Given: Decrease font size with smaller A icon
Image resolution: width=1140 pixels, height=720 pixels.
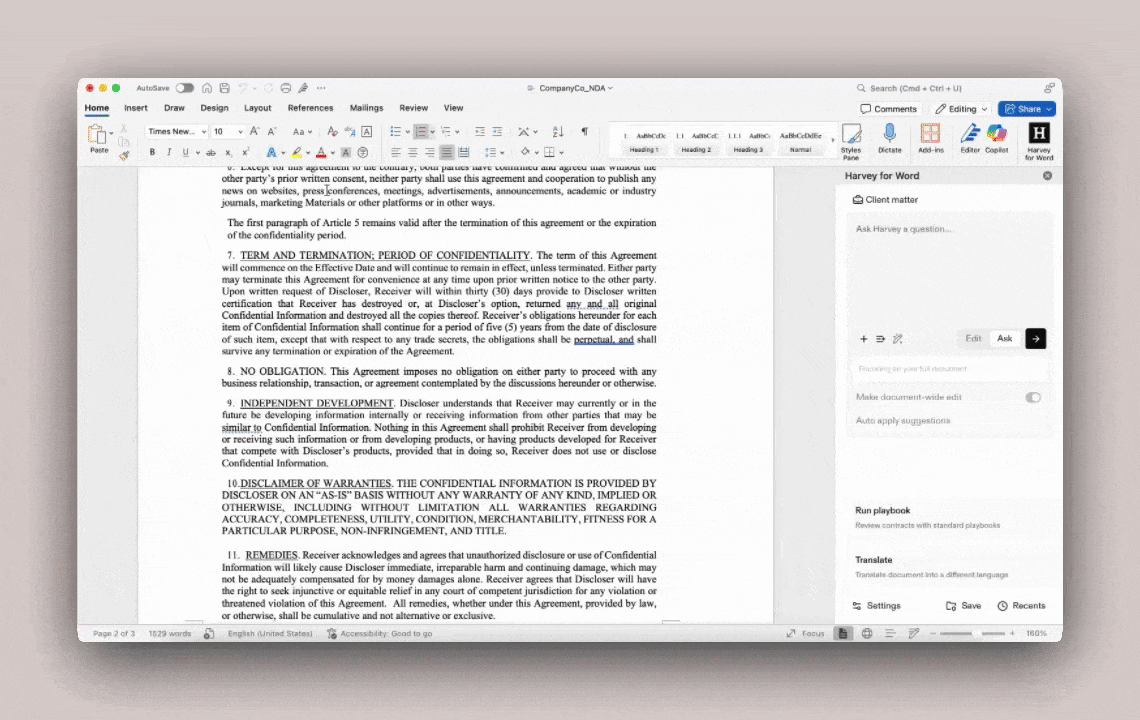Looking at the screenshot, I should (x=272, y=132).
